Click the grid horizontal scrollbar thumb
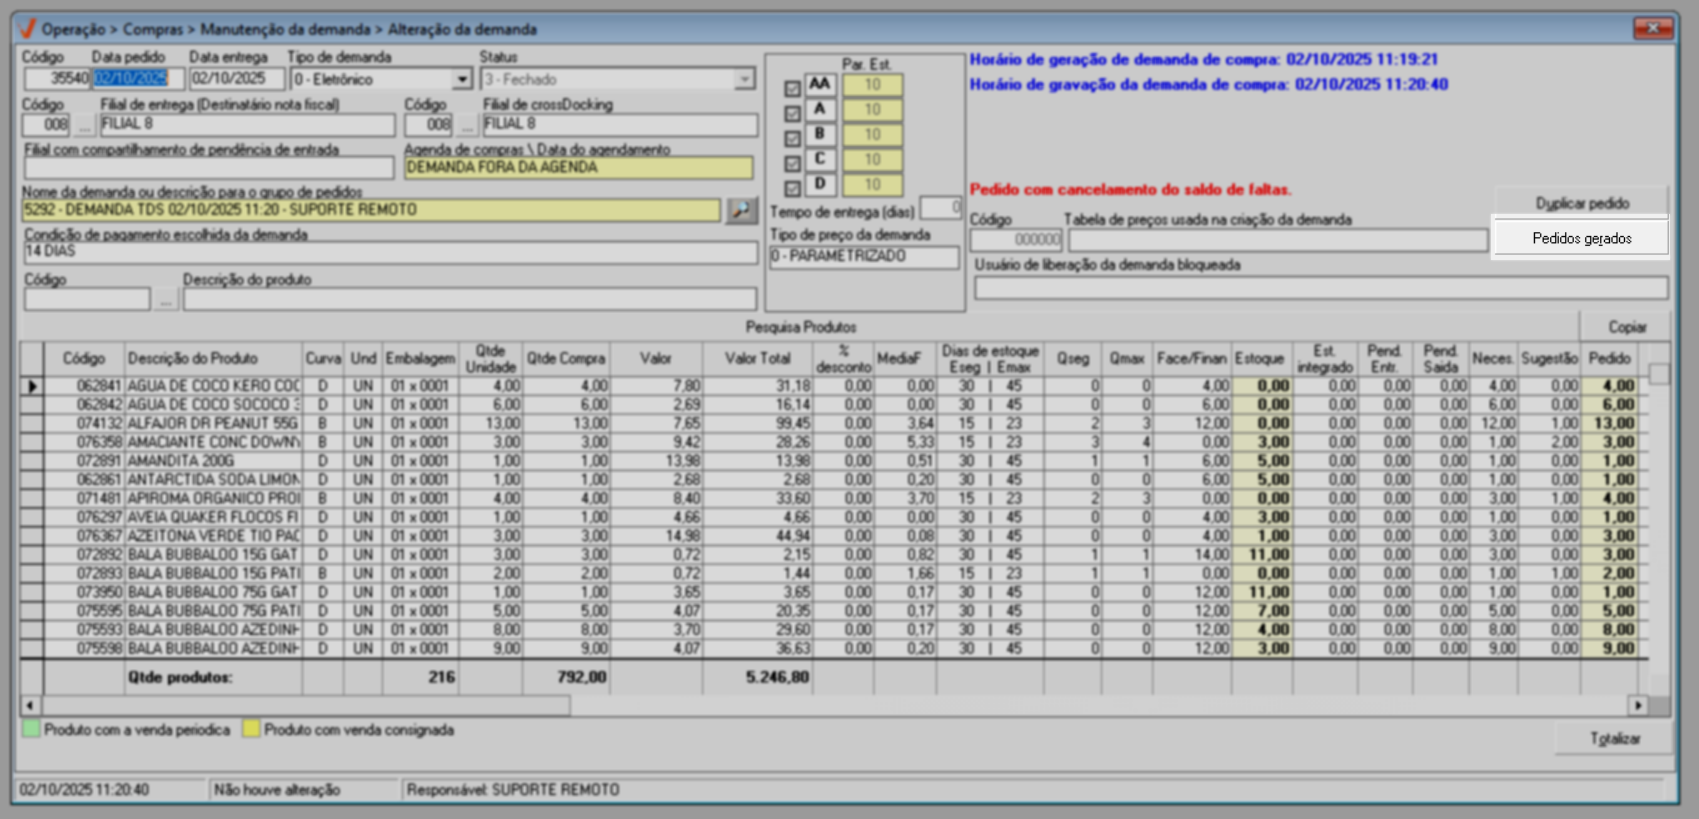This screenshot has width=1699, height=819. (x=305, y=705)
